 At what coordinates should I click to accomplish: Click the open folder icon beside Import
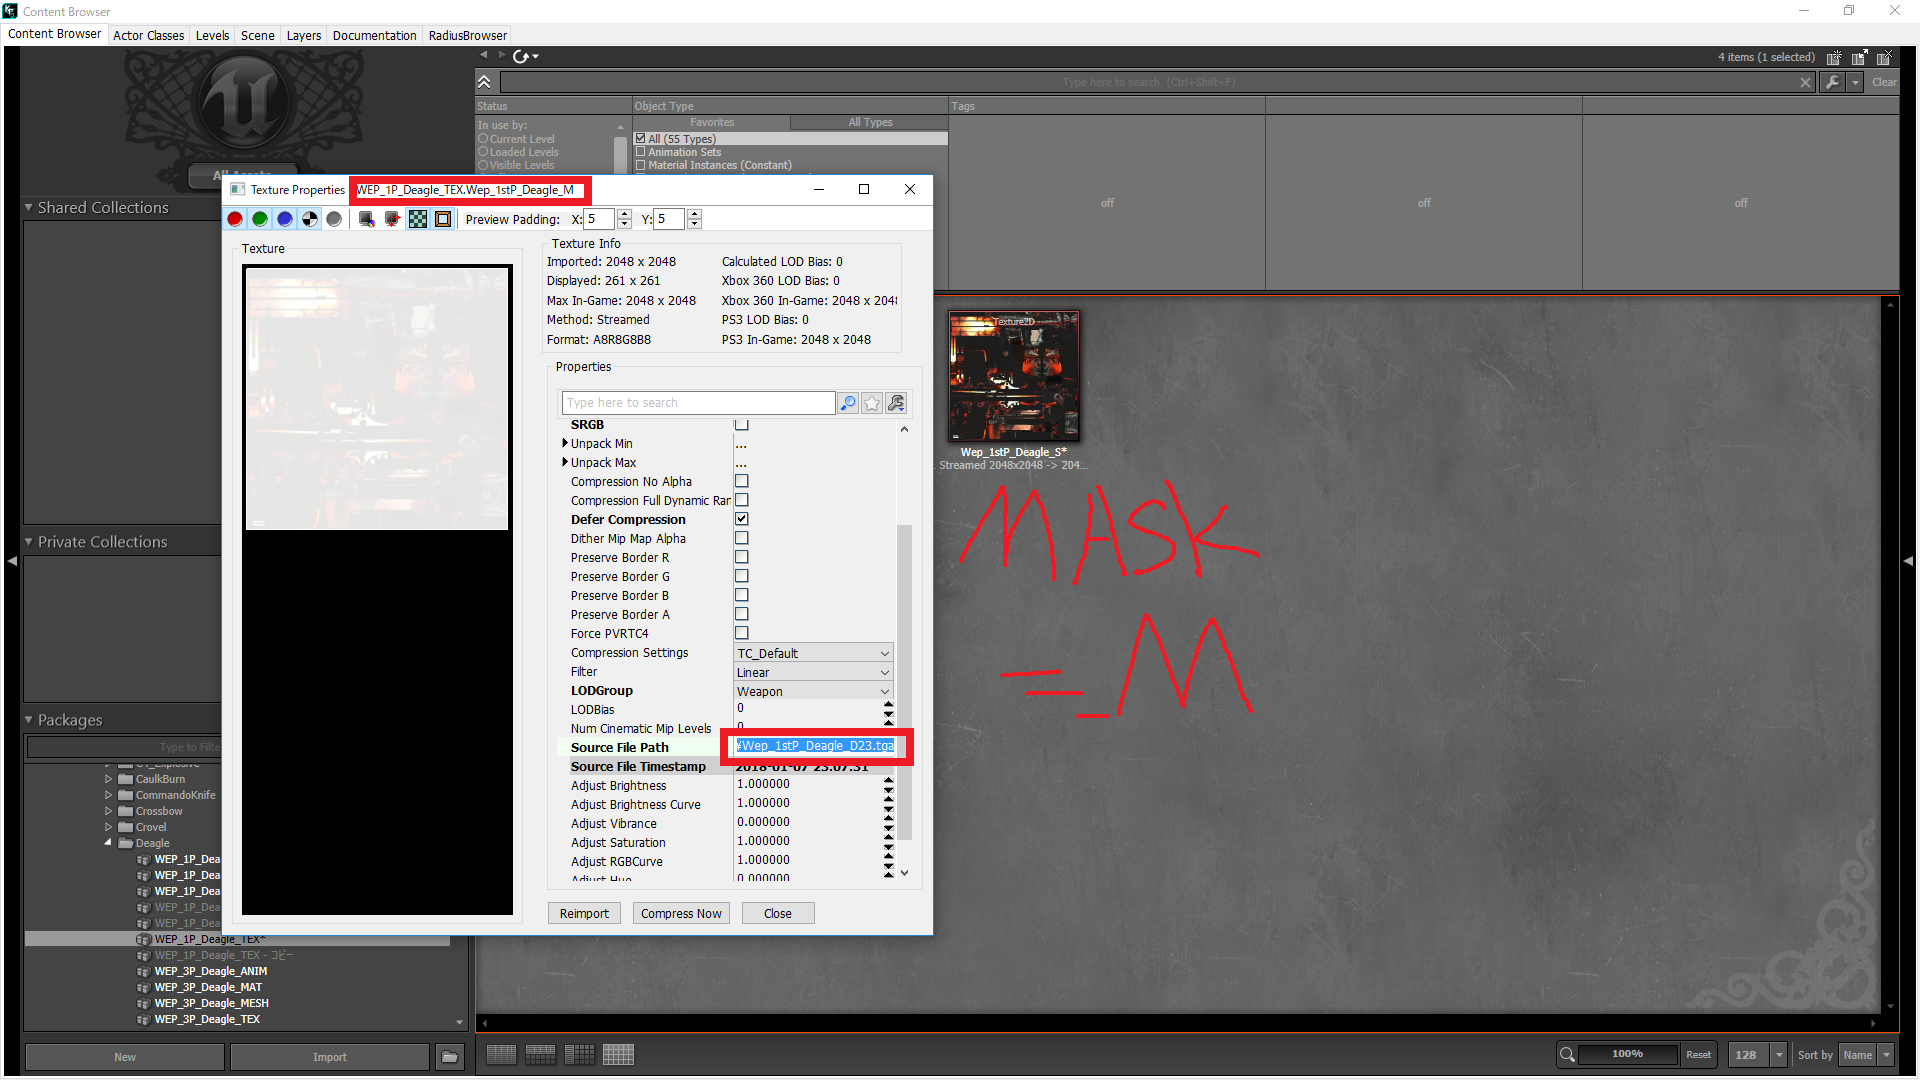pos(450,1057)
